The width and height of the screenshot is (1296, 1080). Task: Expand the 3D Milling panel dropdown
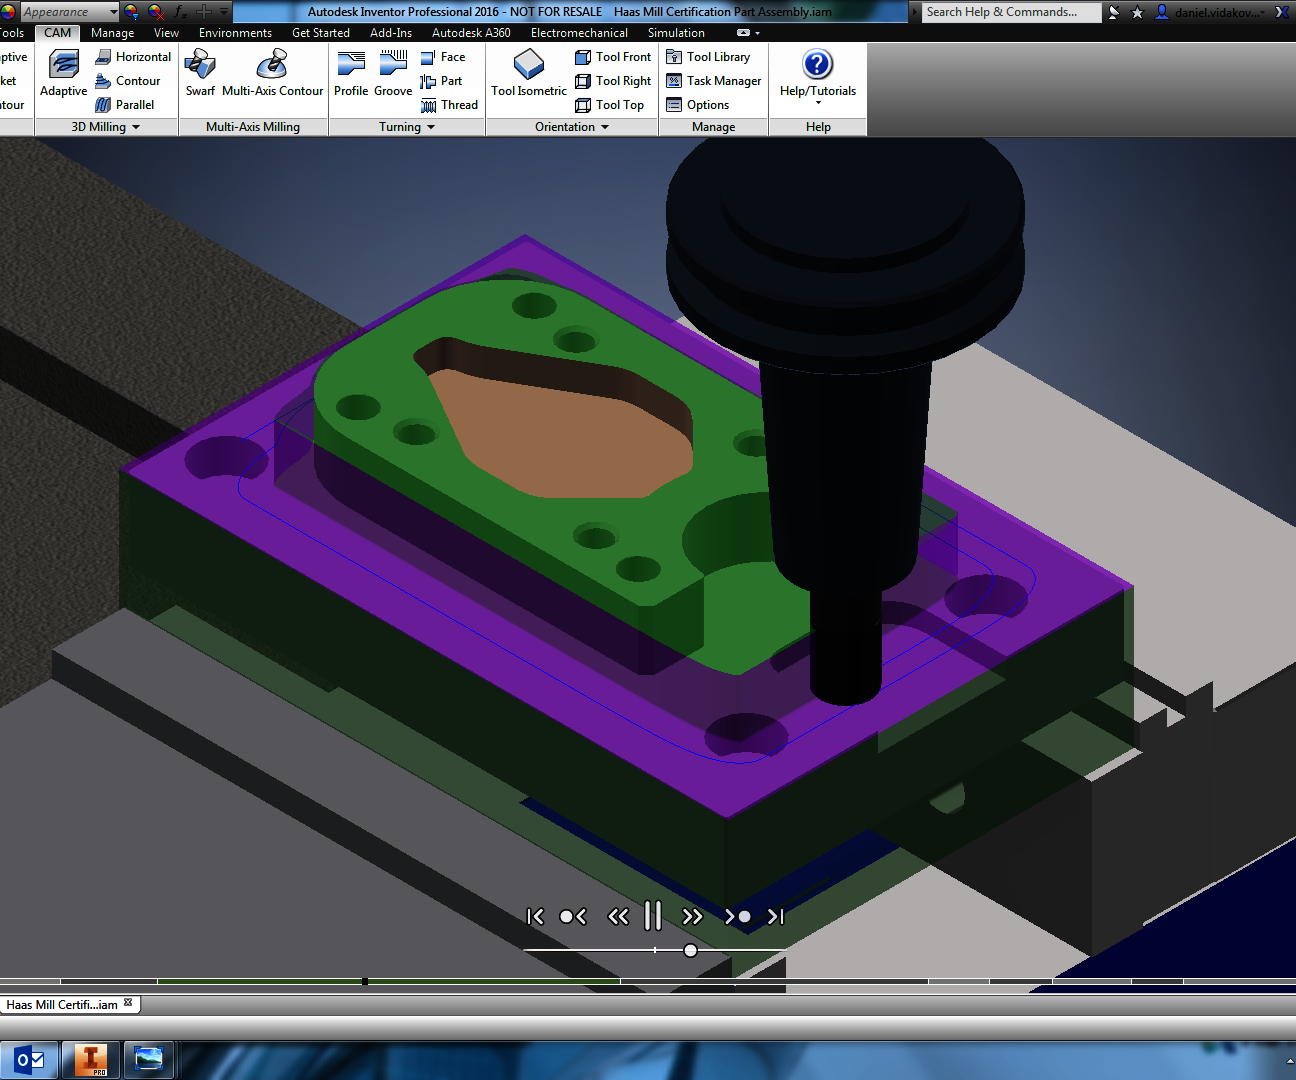point(135,127)
